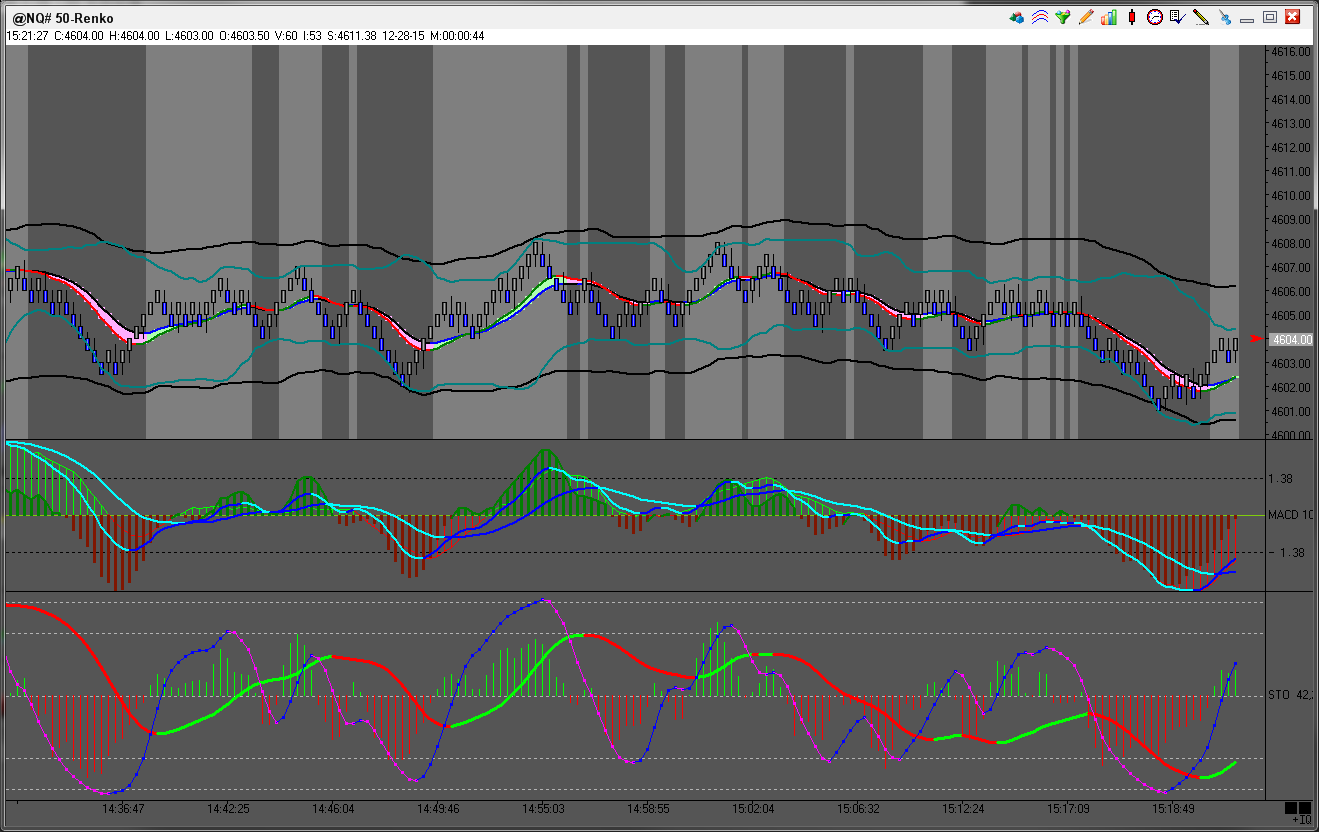
Task: Click the STO indicator label
Action: (x=1290, y=694)
